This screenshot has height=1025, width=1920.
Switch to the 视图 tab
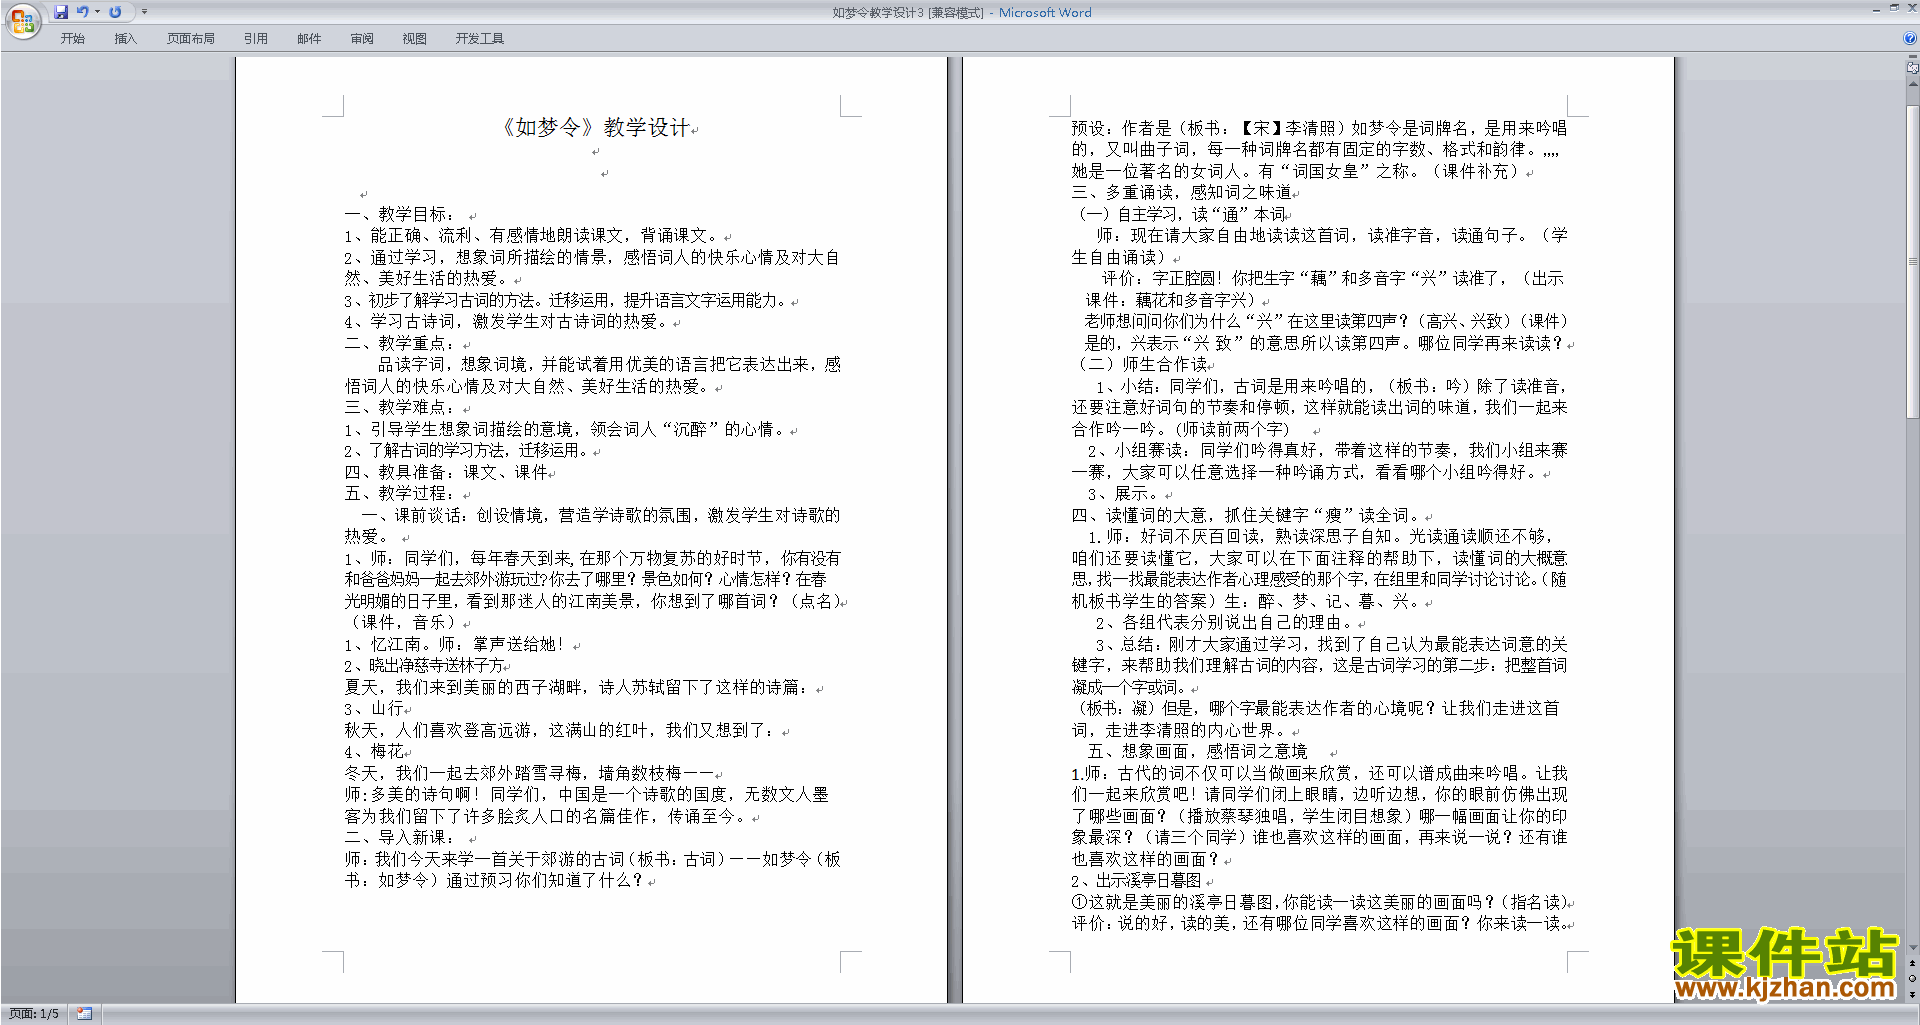(414, 39)
